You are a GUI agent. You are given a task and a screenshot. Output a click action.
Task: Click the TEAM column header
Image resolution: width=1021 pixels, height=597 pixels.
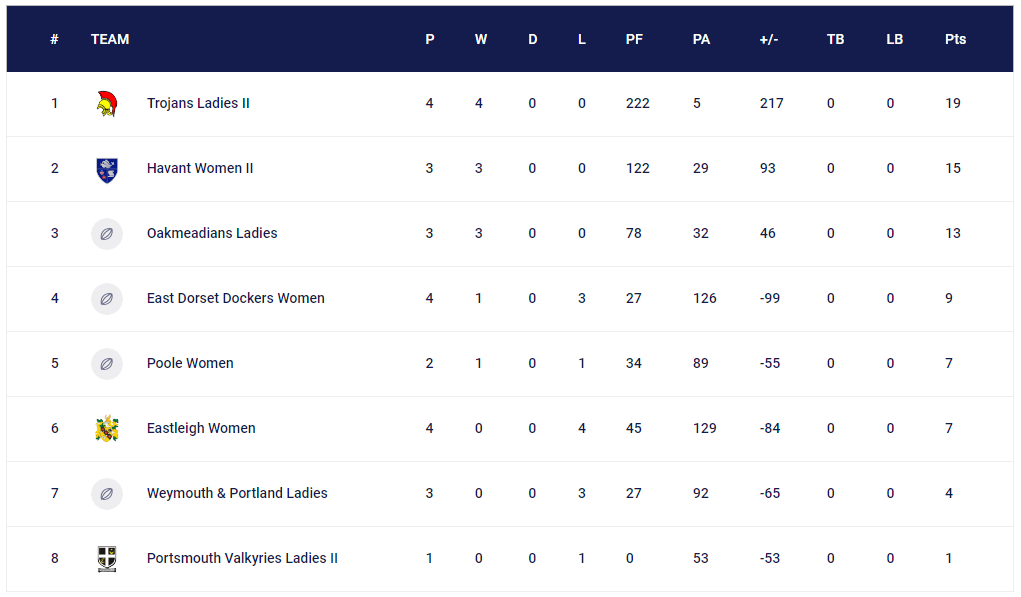pos(110,40)
